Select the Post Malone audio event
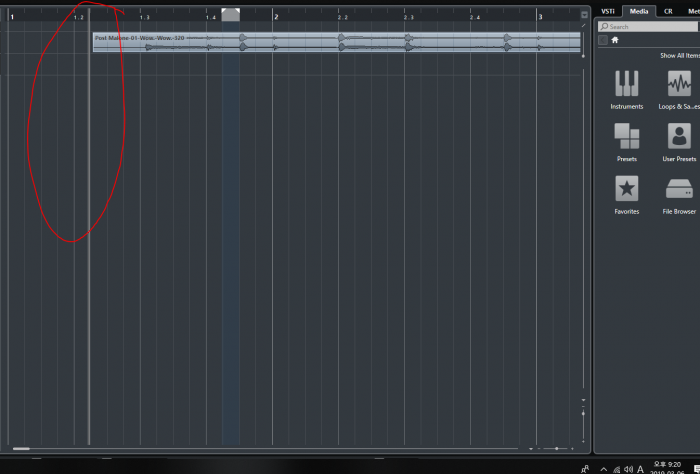The image size is (700, 474). [x=337, y=42]
